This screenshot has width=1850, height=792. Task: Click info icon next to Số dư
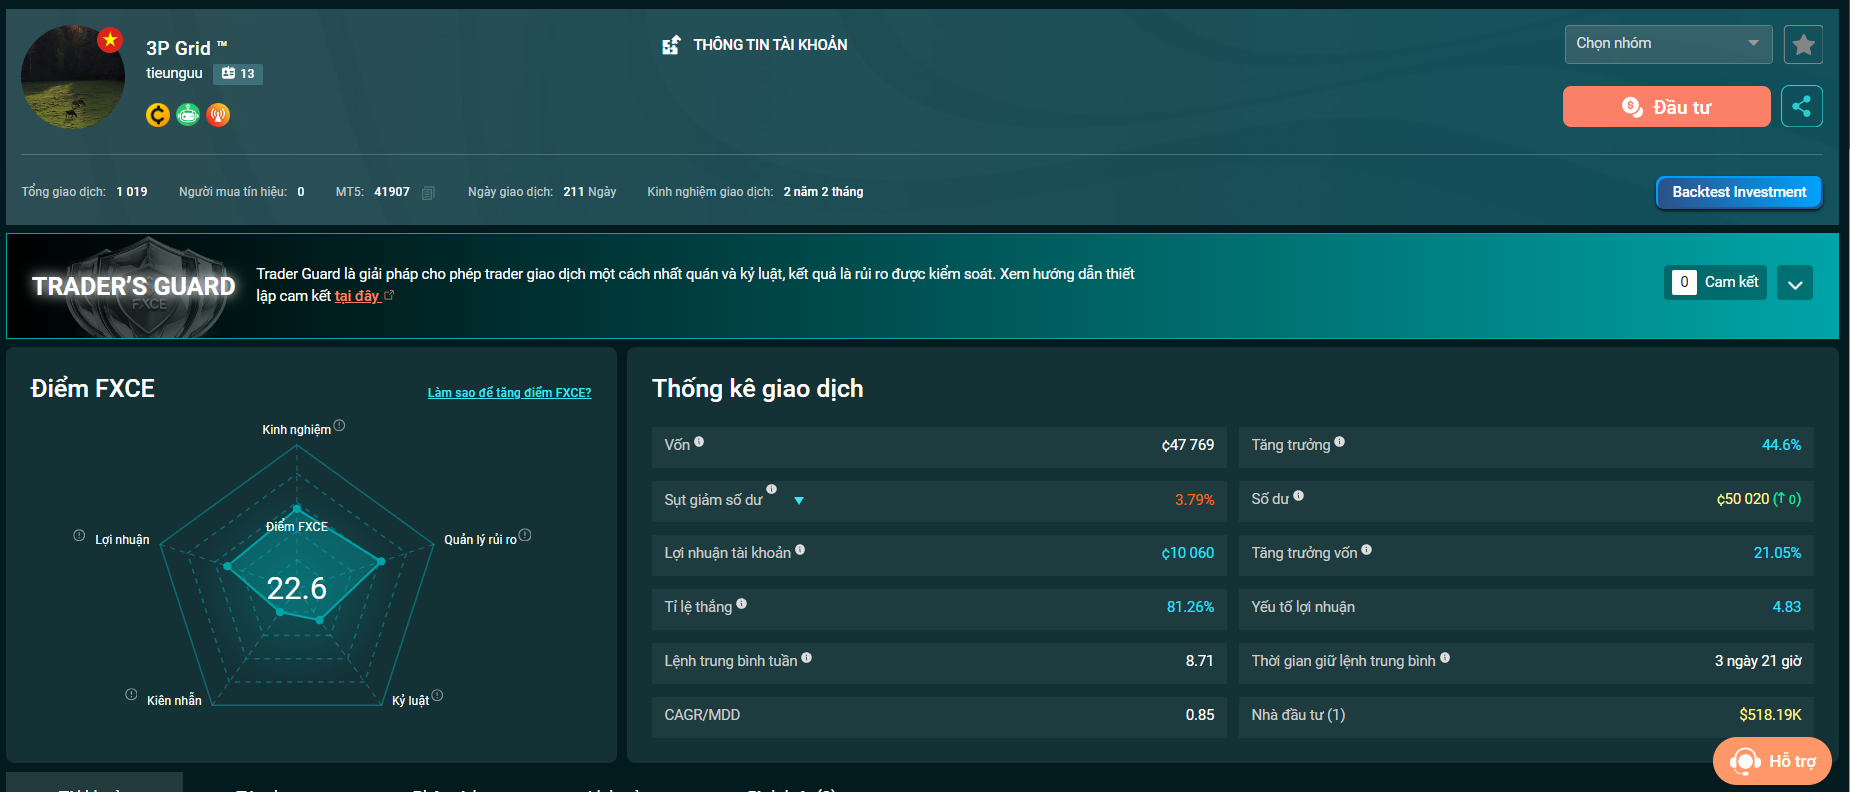(x=1298, y=495)
